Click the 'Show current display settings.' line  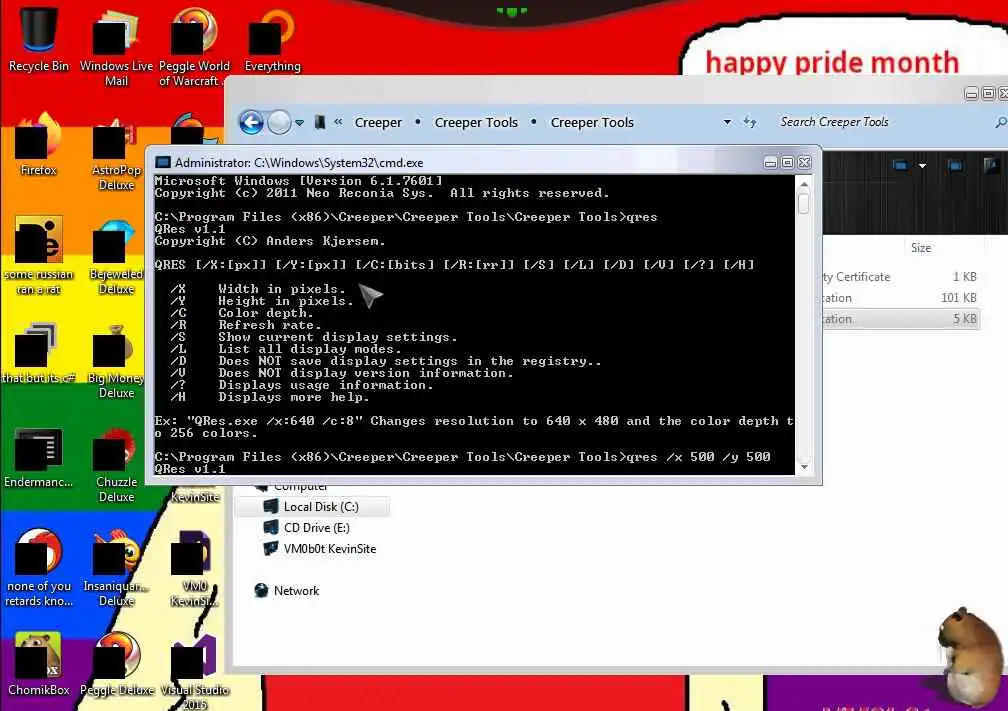coord(338,337)
